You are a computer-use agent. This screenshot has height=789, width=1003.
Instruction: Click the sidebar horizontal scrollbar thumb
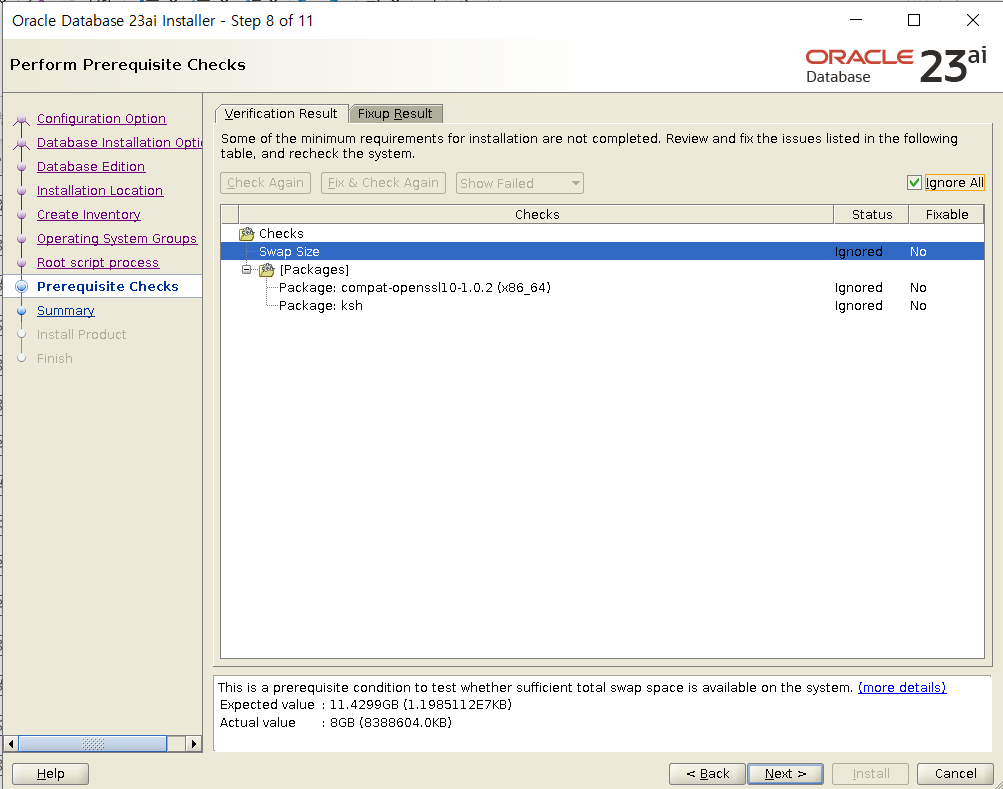point(93,744)
